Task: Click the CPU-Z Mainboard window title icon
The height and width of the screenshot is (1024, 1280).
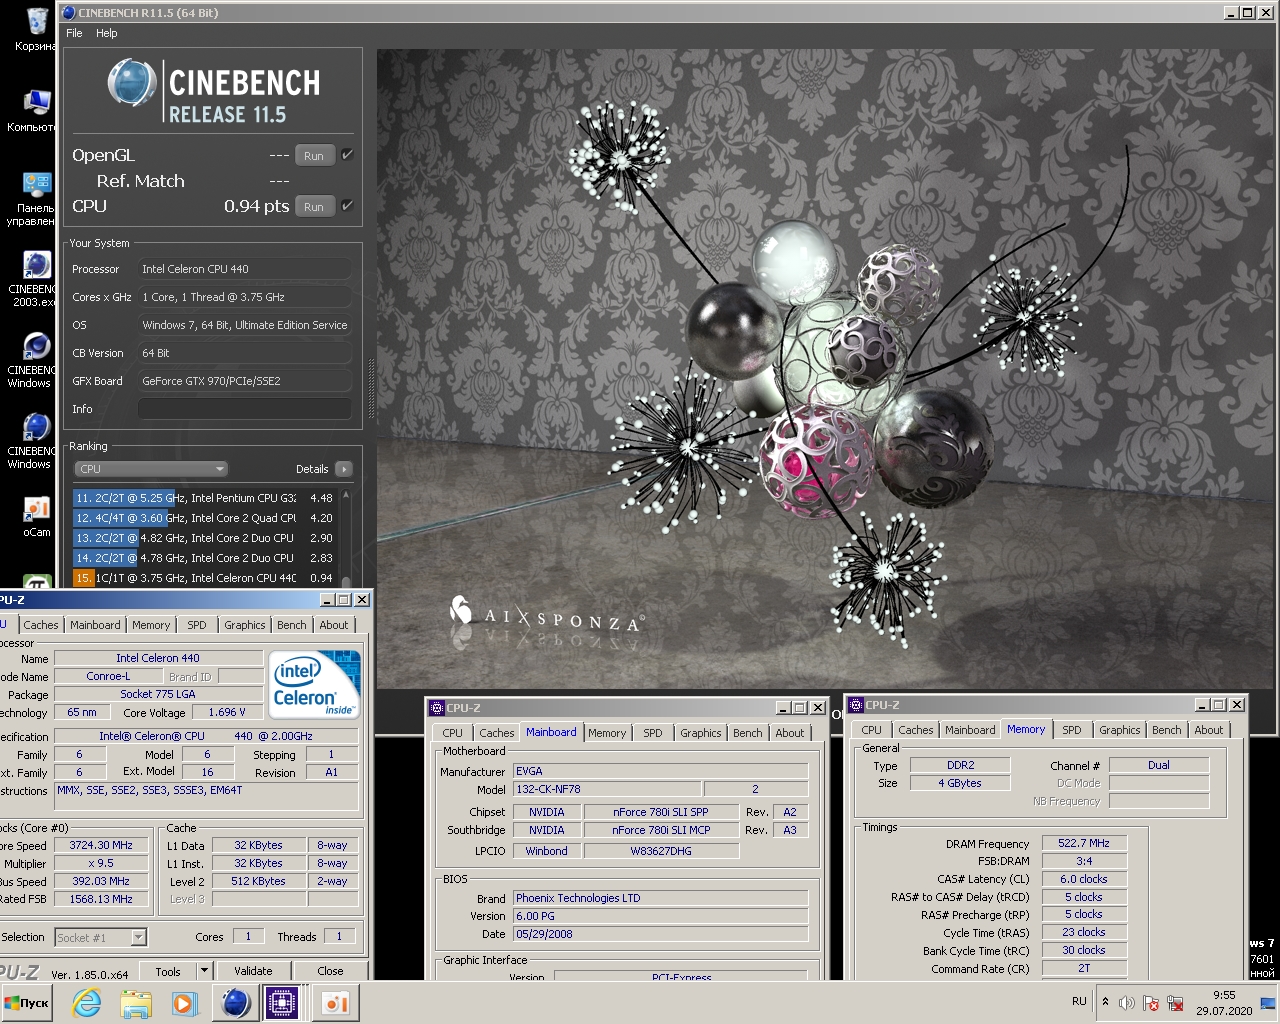Action: (436, 707)
